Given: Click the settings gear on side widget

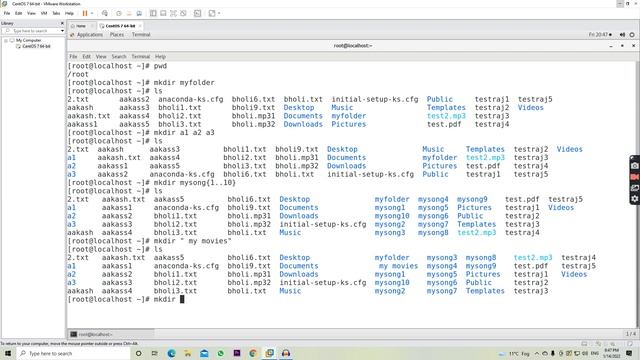Looking at the screenshot, I should point(635,199).
